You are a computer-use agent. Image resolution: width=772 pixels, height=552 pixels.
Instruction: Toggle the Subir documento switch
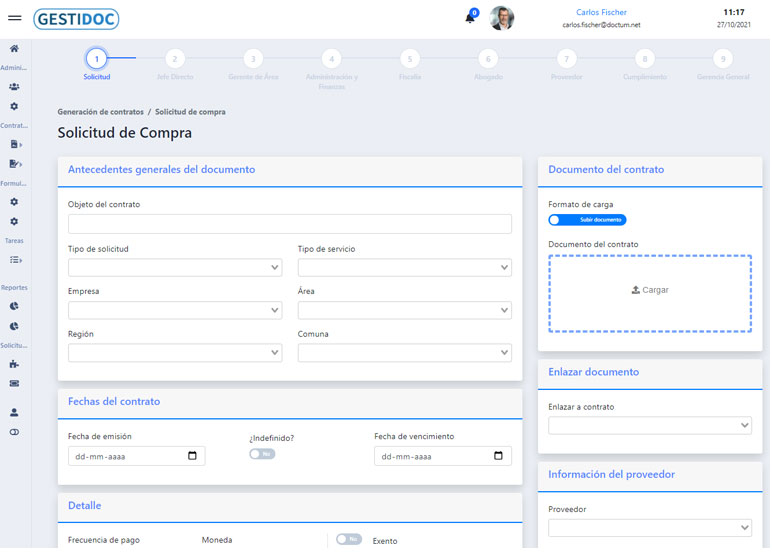coord(587,220)
